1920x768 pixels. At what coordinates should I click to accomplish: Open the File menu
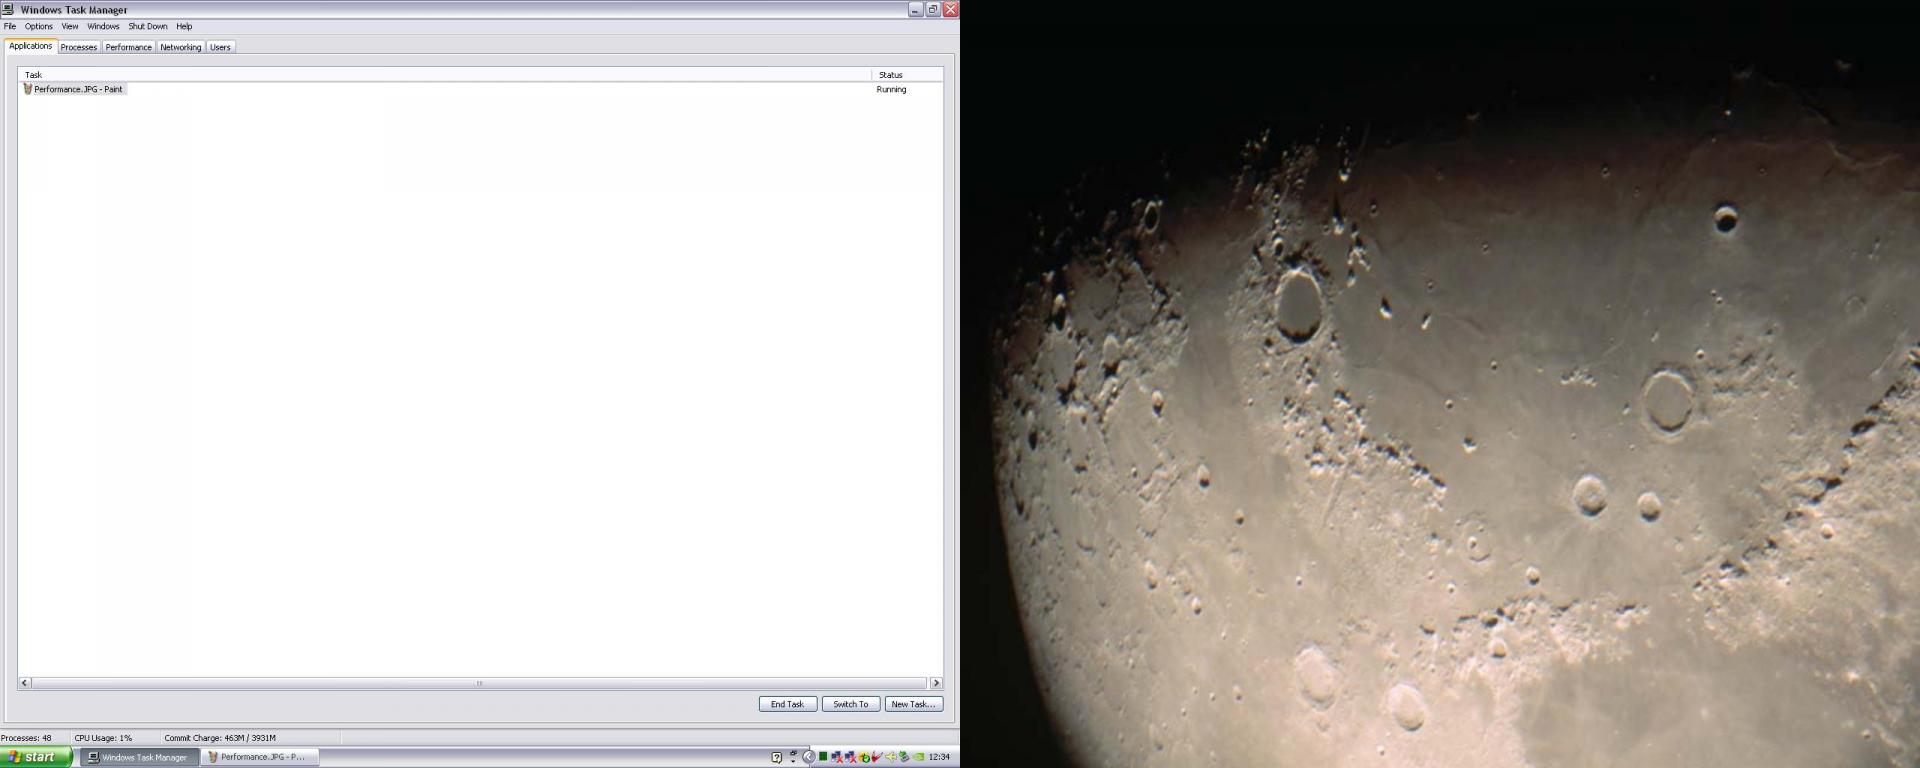(10, 27)
